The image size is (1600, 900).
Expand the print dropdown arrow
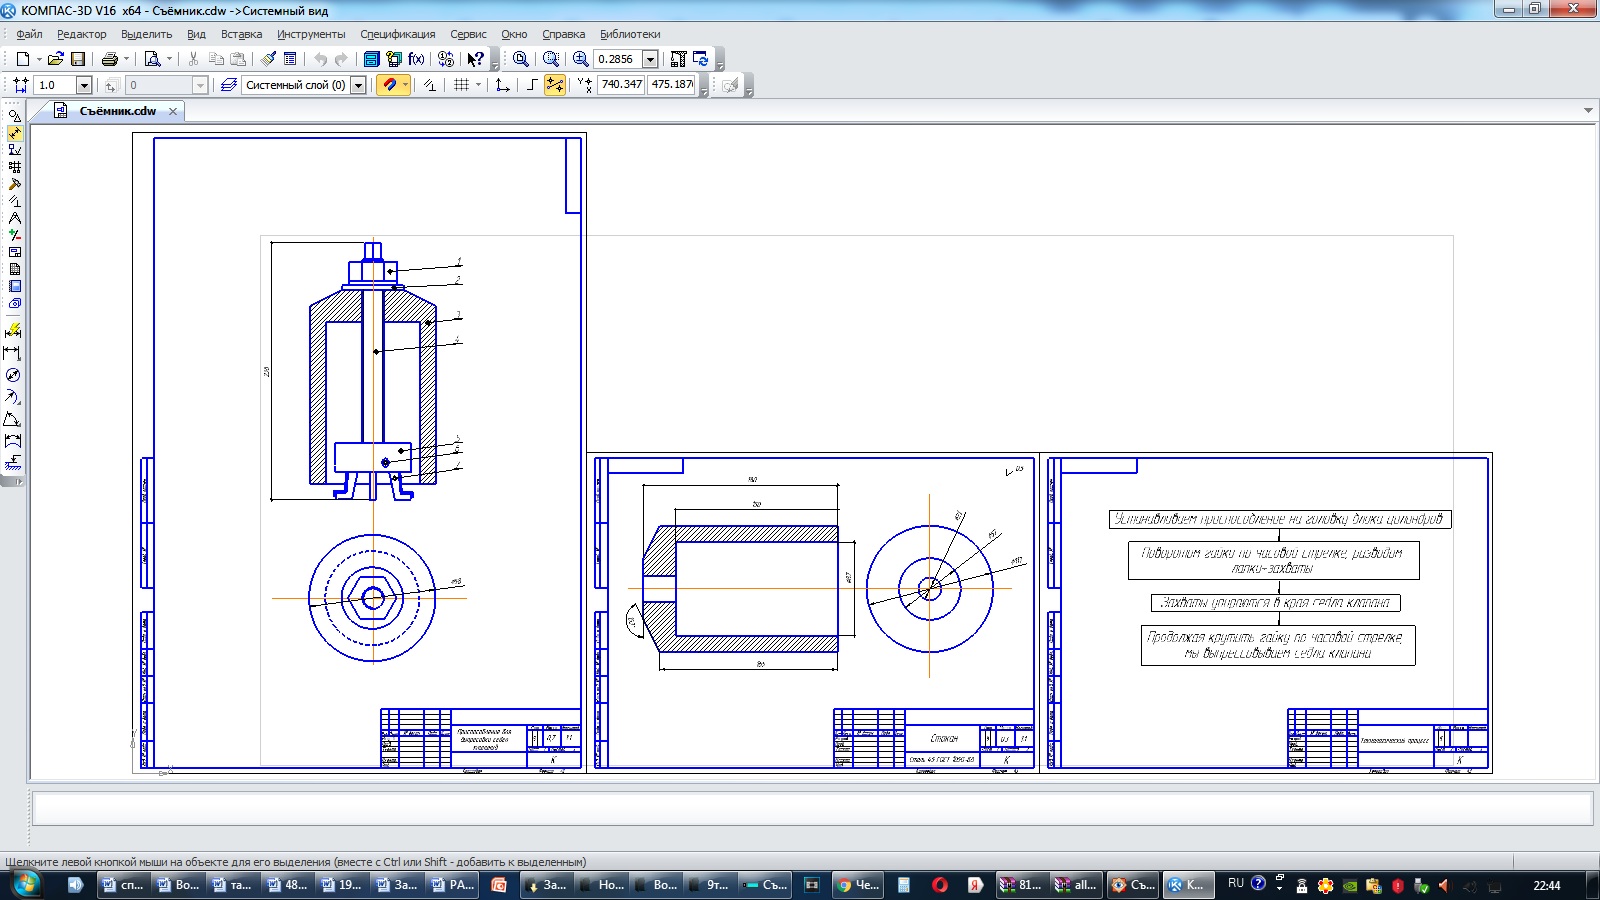pyautogui.click(x=126, y=59)
